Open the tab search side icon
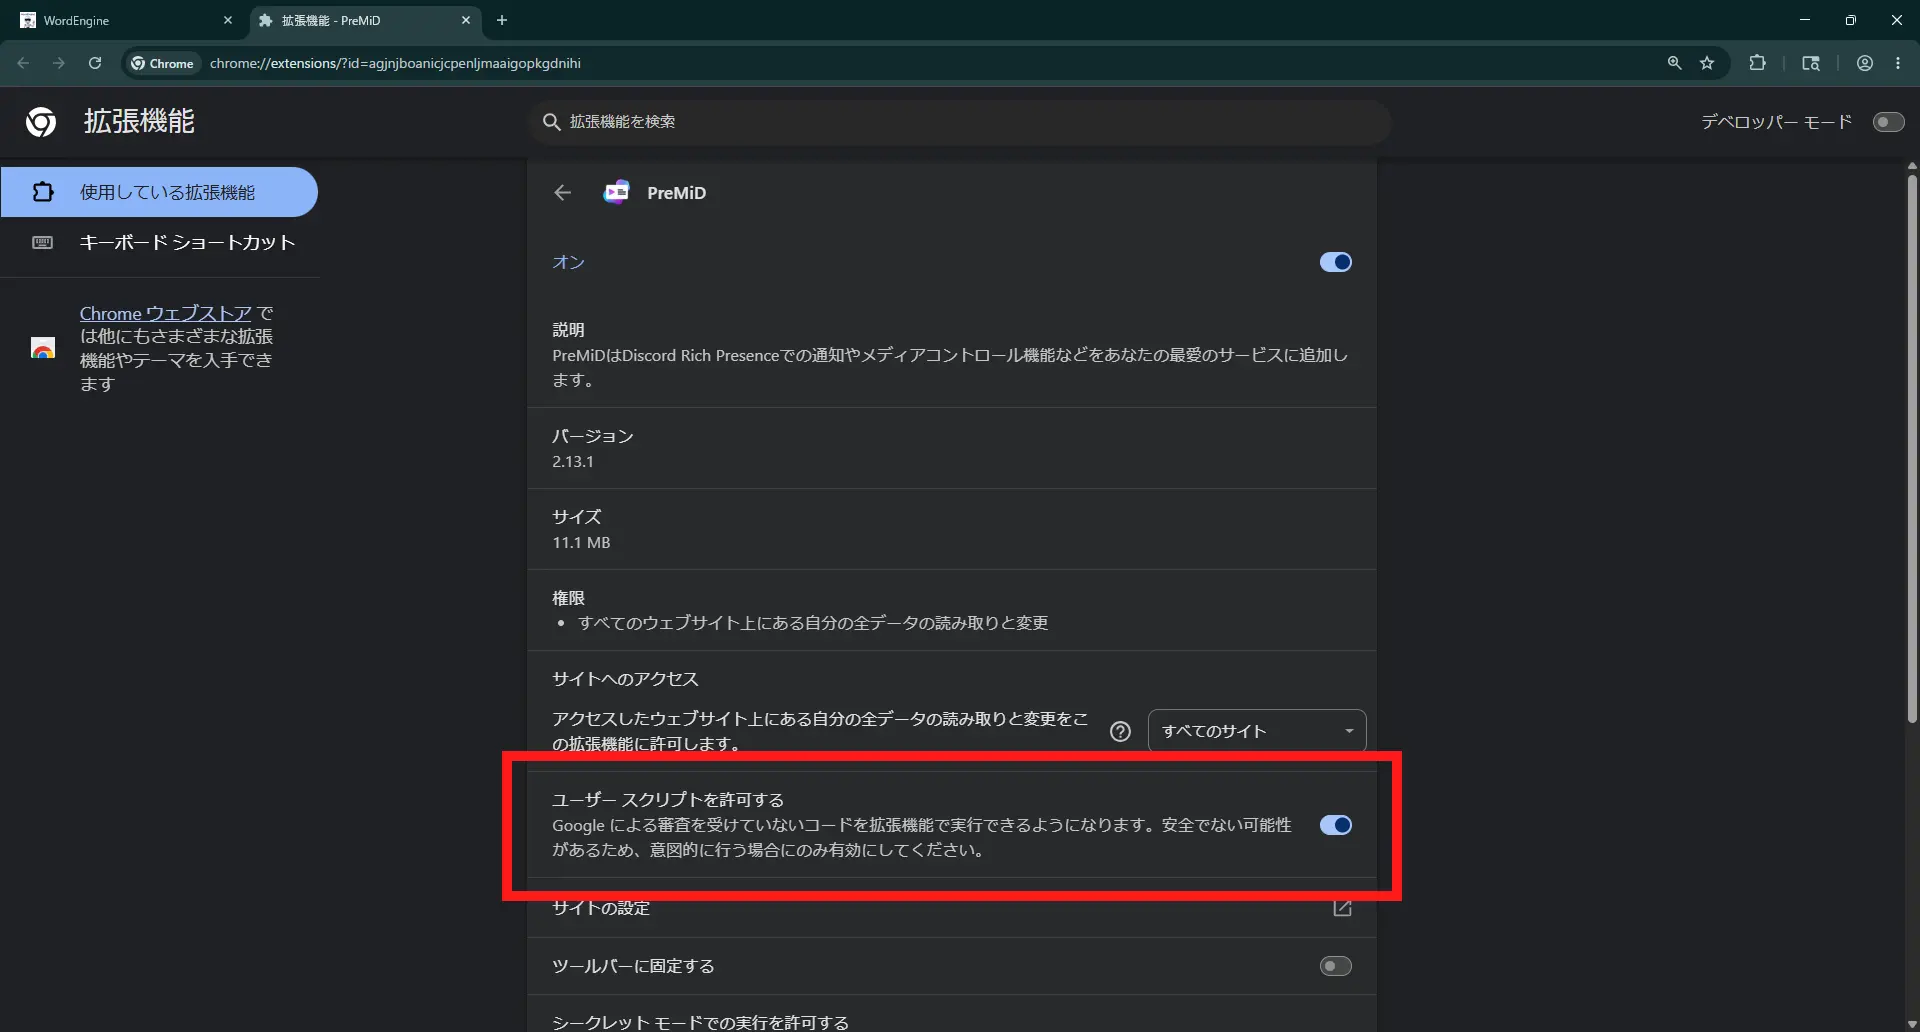This screenshot has height=1032, width=1920. click(1811, 63)
